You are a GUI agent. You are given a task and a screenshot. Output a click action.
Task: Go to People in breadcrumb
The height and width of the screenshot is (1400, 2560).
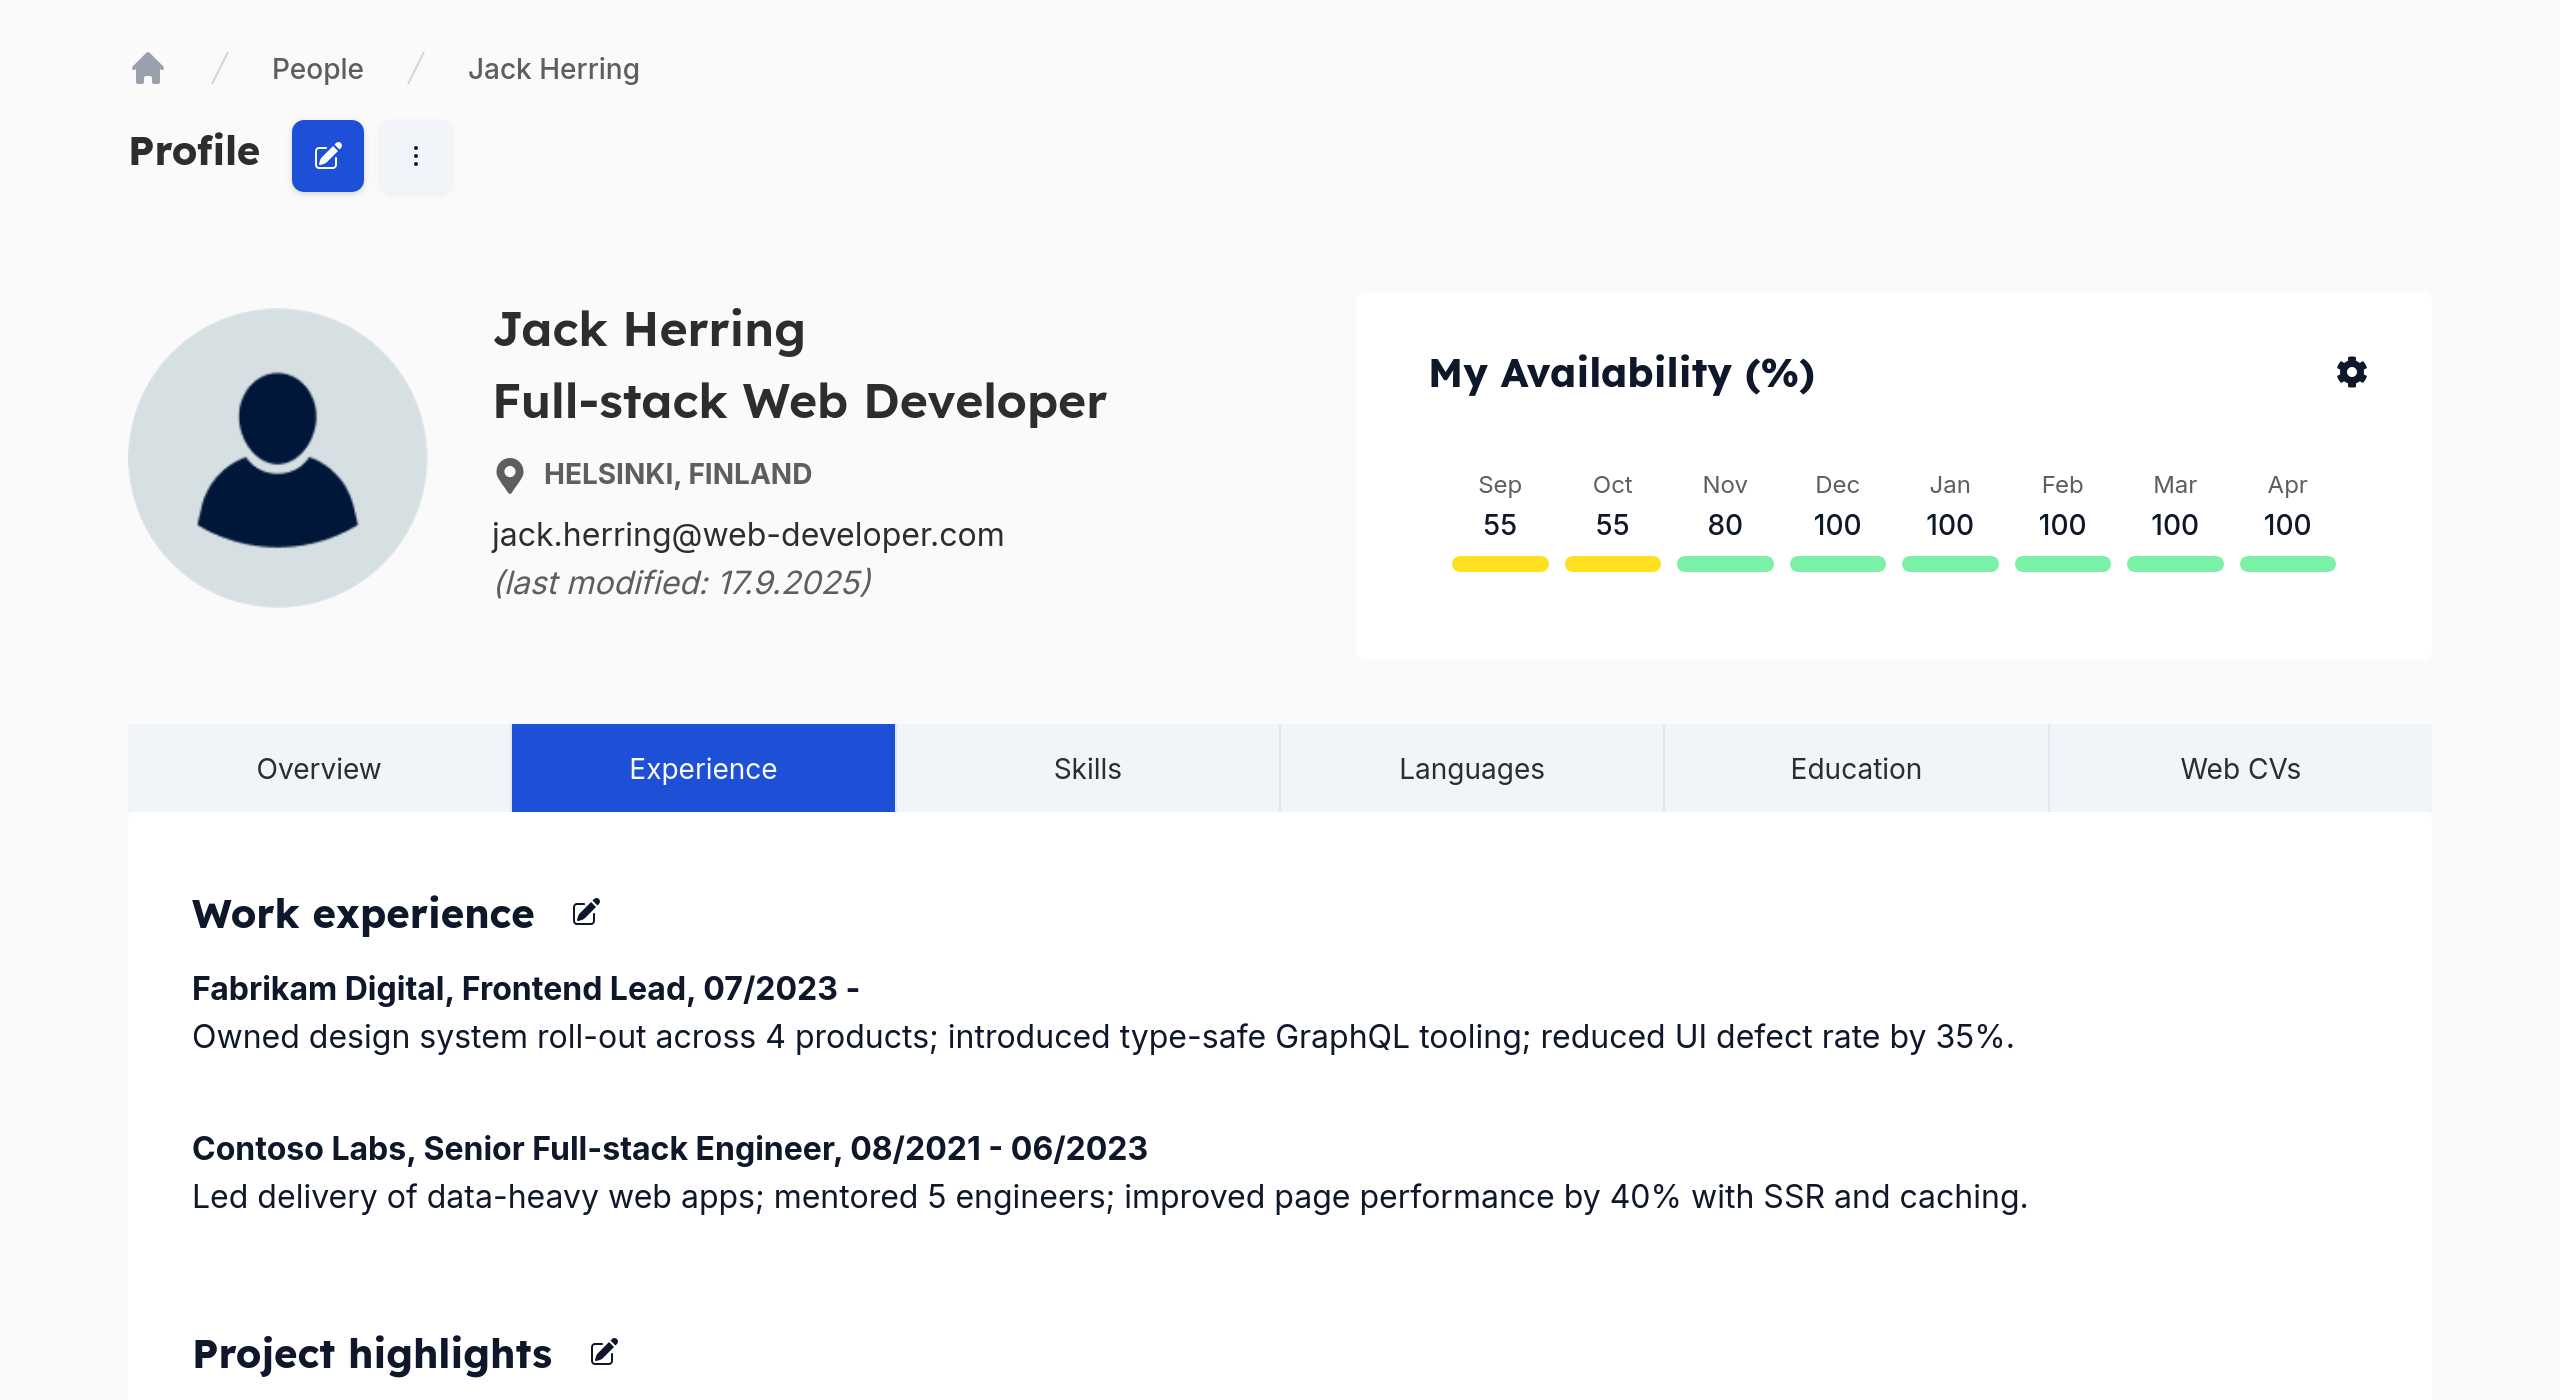coord(317,69)
